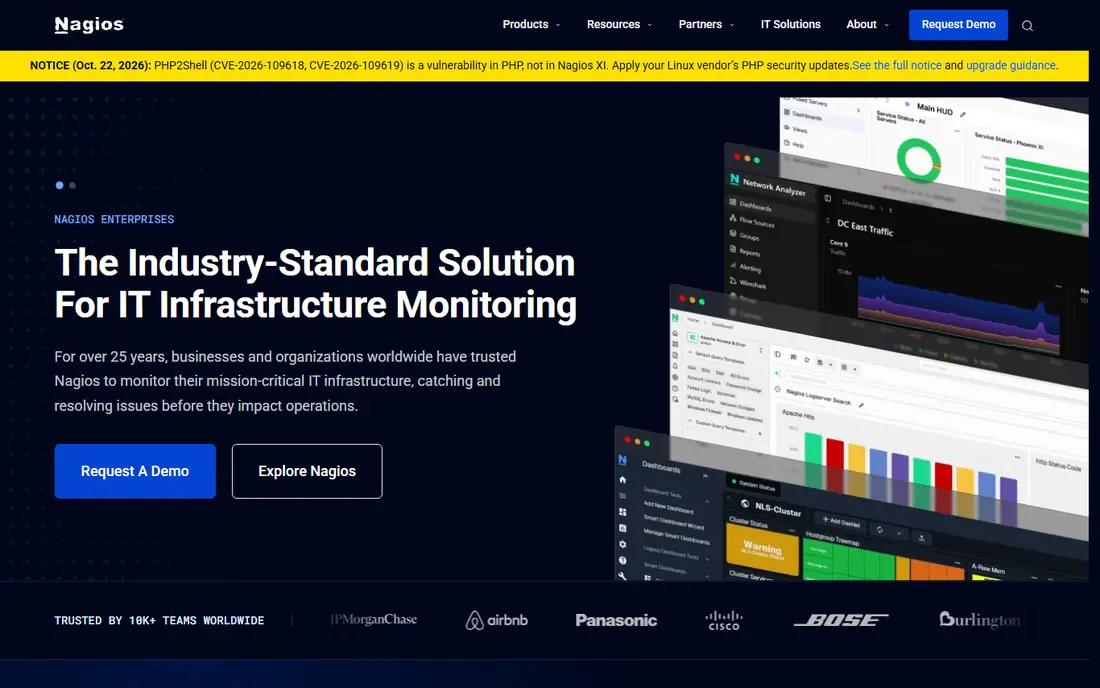Open the Products menu item
The width and height of the screenshot is (1100, 688).
525,25
